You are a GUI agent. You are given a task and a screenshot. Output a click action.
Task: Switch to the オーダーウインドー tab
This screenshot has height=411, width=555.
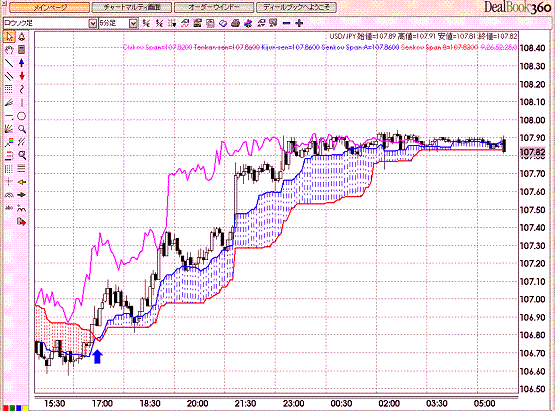(x=214, y=7)
